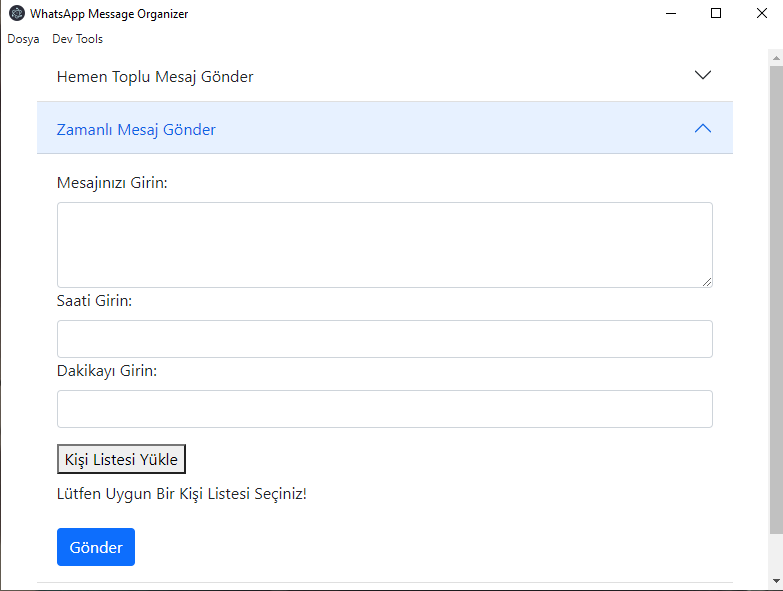Click the Kişi Listesi Yükle button
The width and height of the screenshot is (783, 591).
[x=121, y=459]
